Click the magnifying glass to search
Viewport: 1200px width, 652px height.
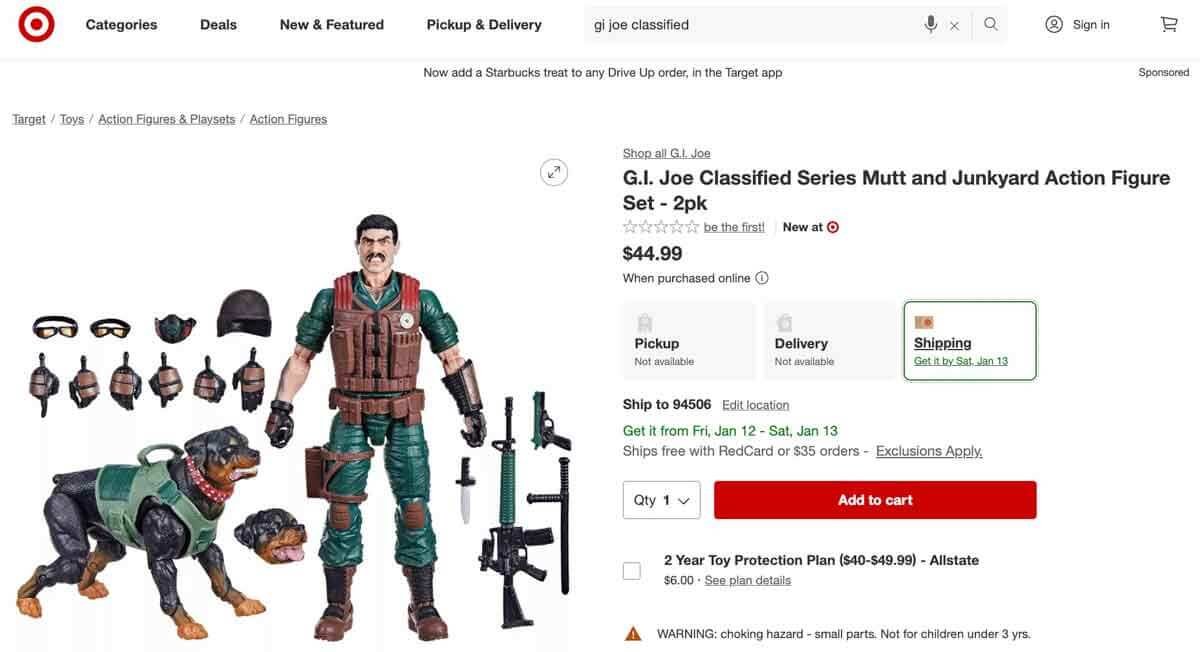point(989,22)
